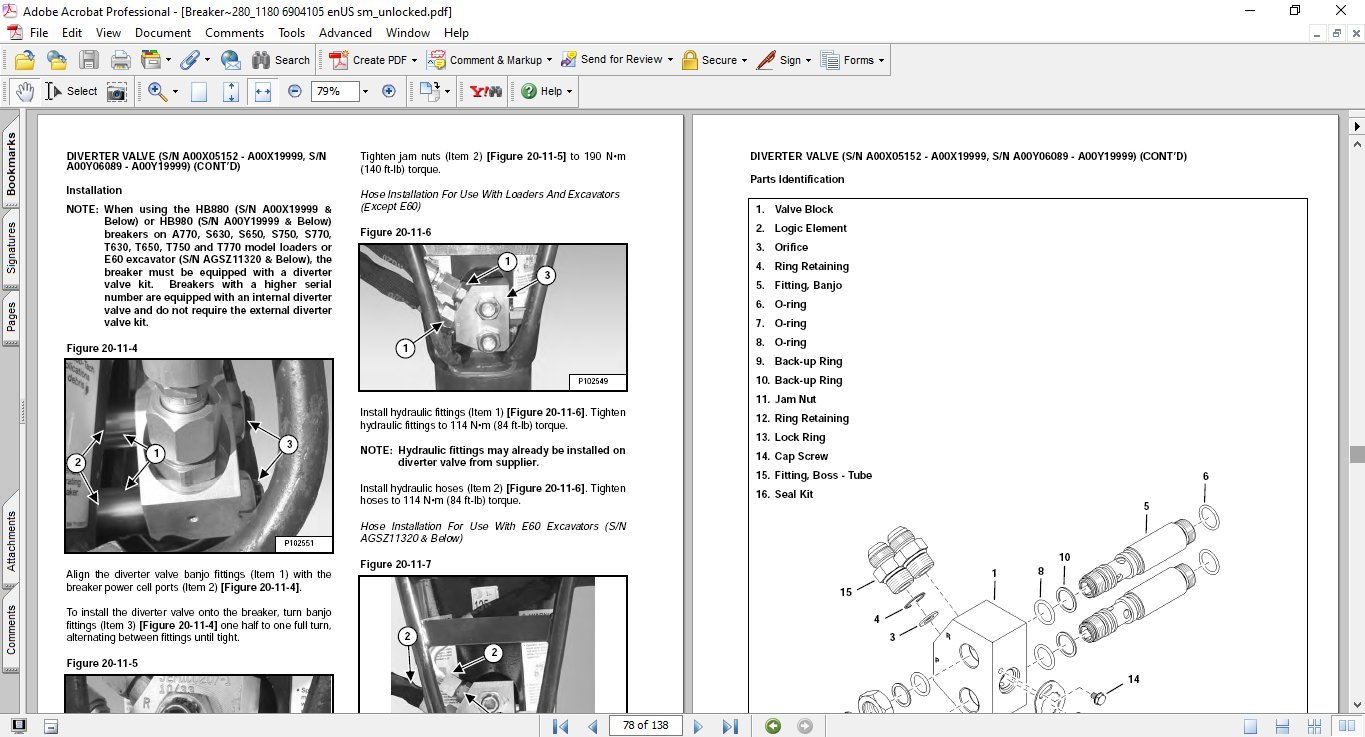The height and width of the screenshot is (737, 1365).
Task: Switch to single page layout
Action: pos(1250,726)
